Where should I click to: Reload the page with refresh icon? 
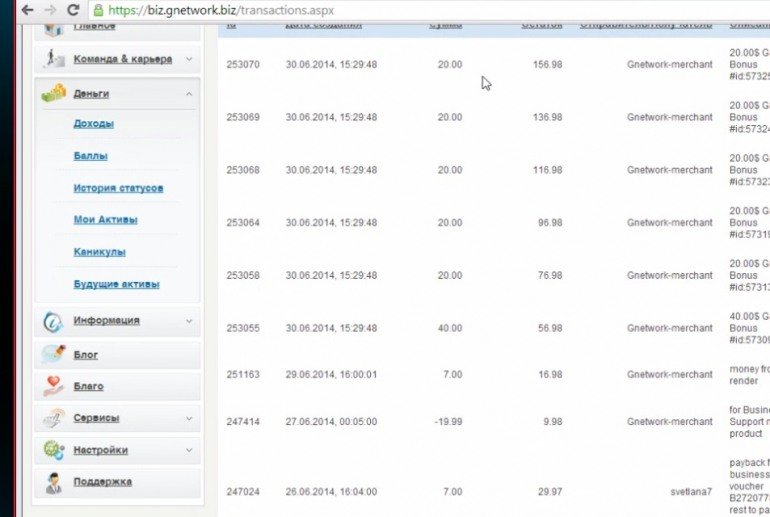click(73, 10)
